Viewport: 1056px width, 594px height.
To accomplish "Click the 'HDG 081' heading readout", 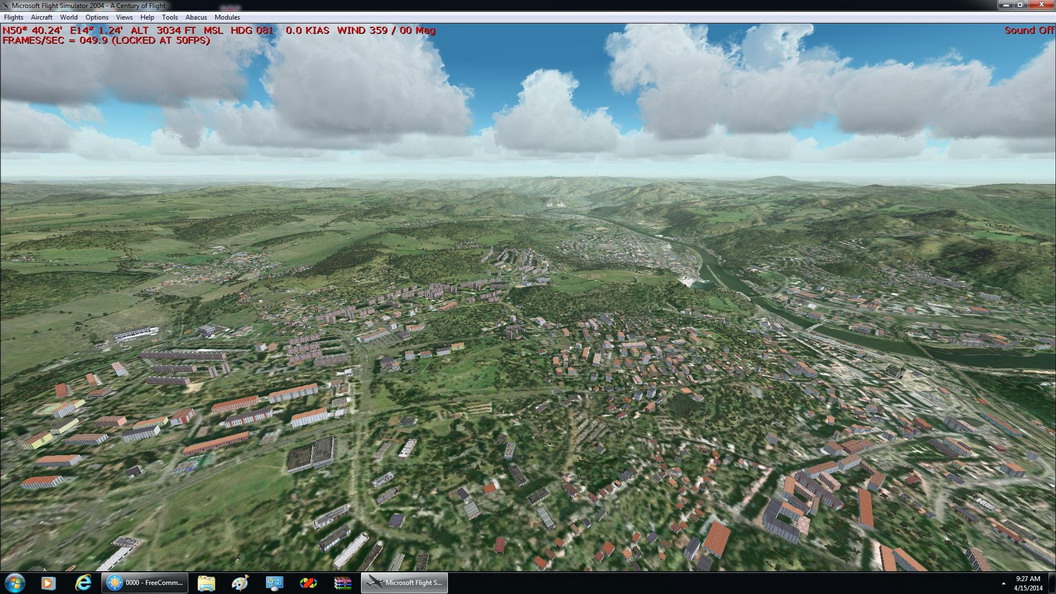I will (252, 30).
